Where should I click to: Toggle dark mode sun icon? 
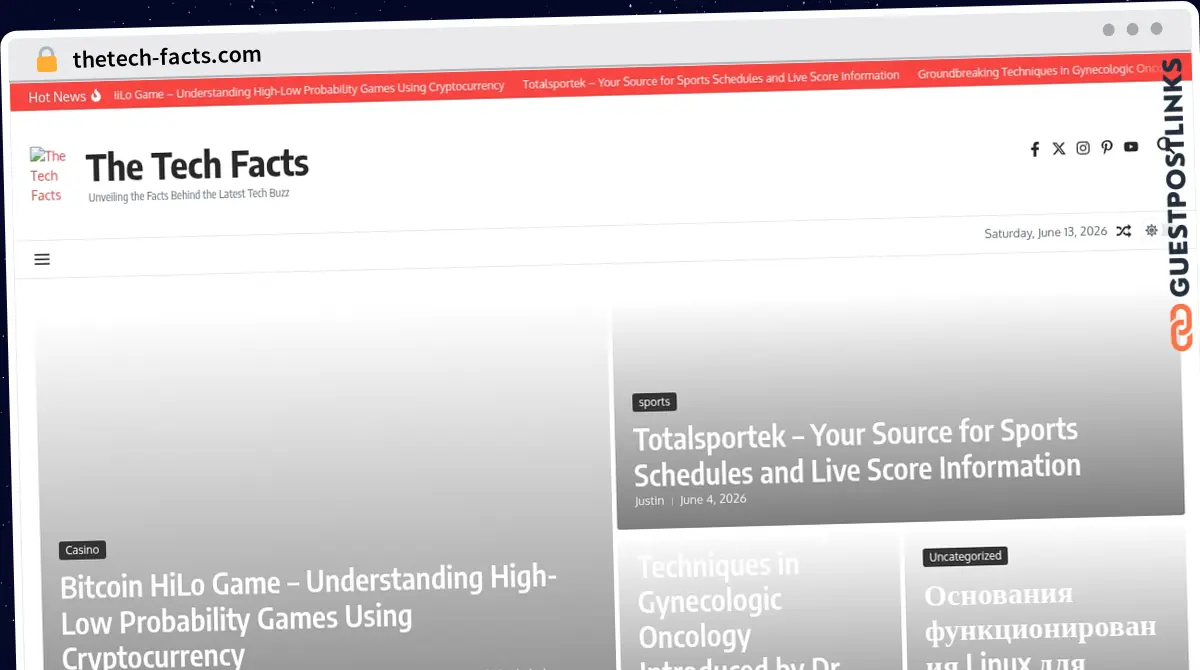point(1152,230)
